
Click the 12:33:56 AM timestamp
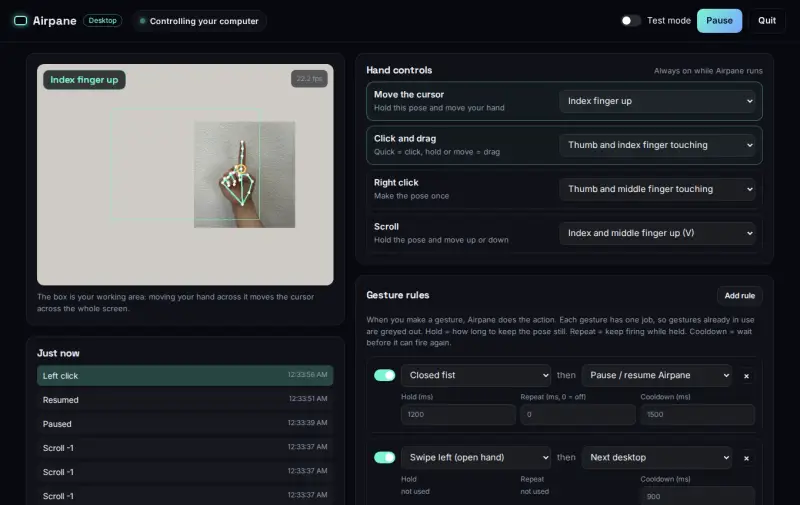point(307,374)
